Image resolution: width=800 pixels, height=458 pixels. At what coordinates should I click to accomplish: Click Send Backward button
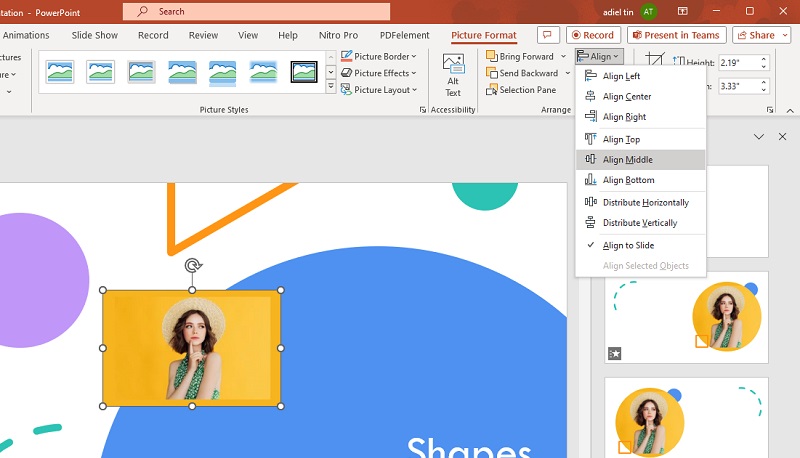(x=522, y=73)
